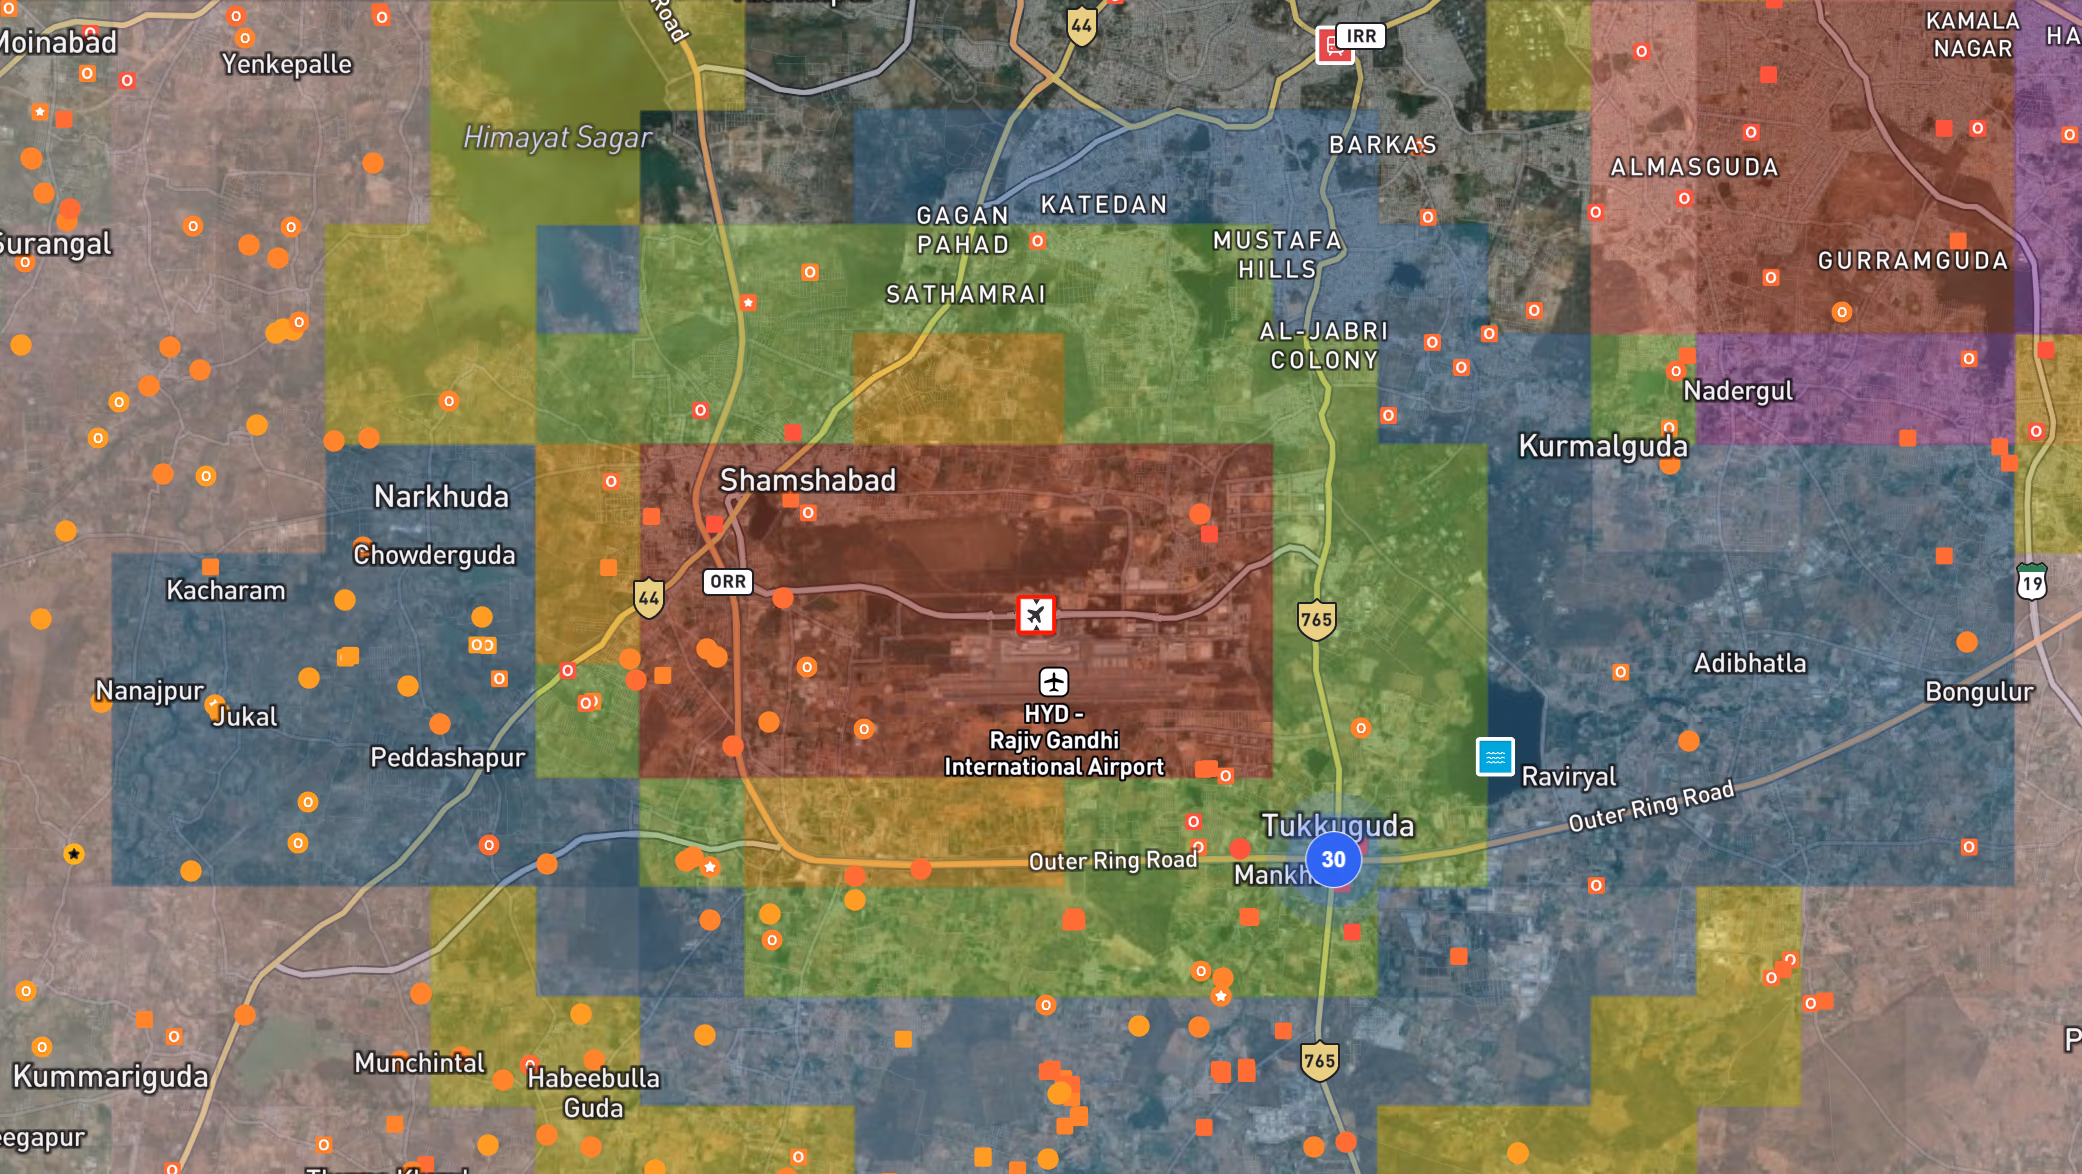Click the IRR road label badge
The height and width of the screenshot is (1174, 2082).
[x=1361, y=36]
